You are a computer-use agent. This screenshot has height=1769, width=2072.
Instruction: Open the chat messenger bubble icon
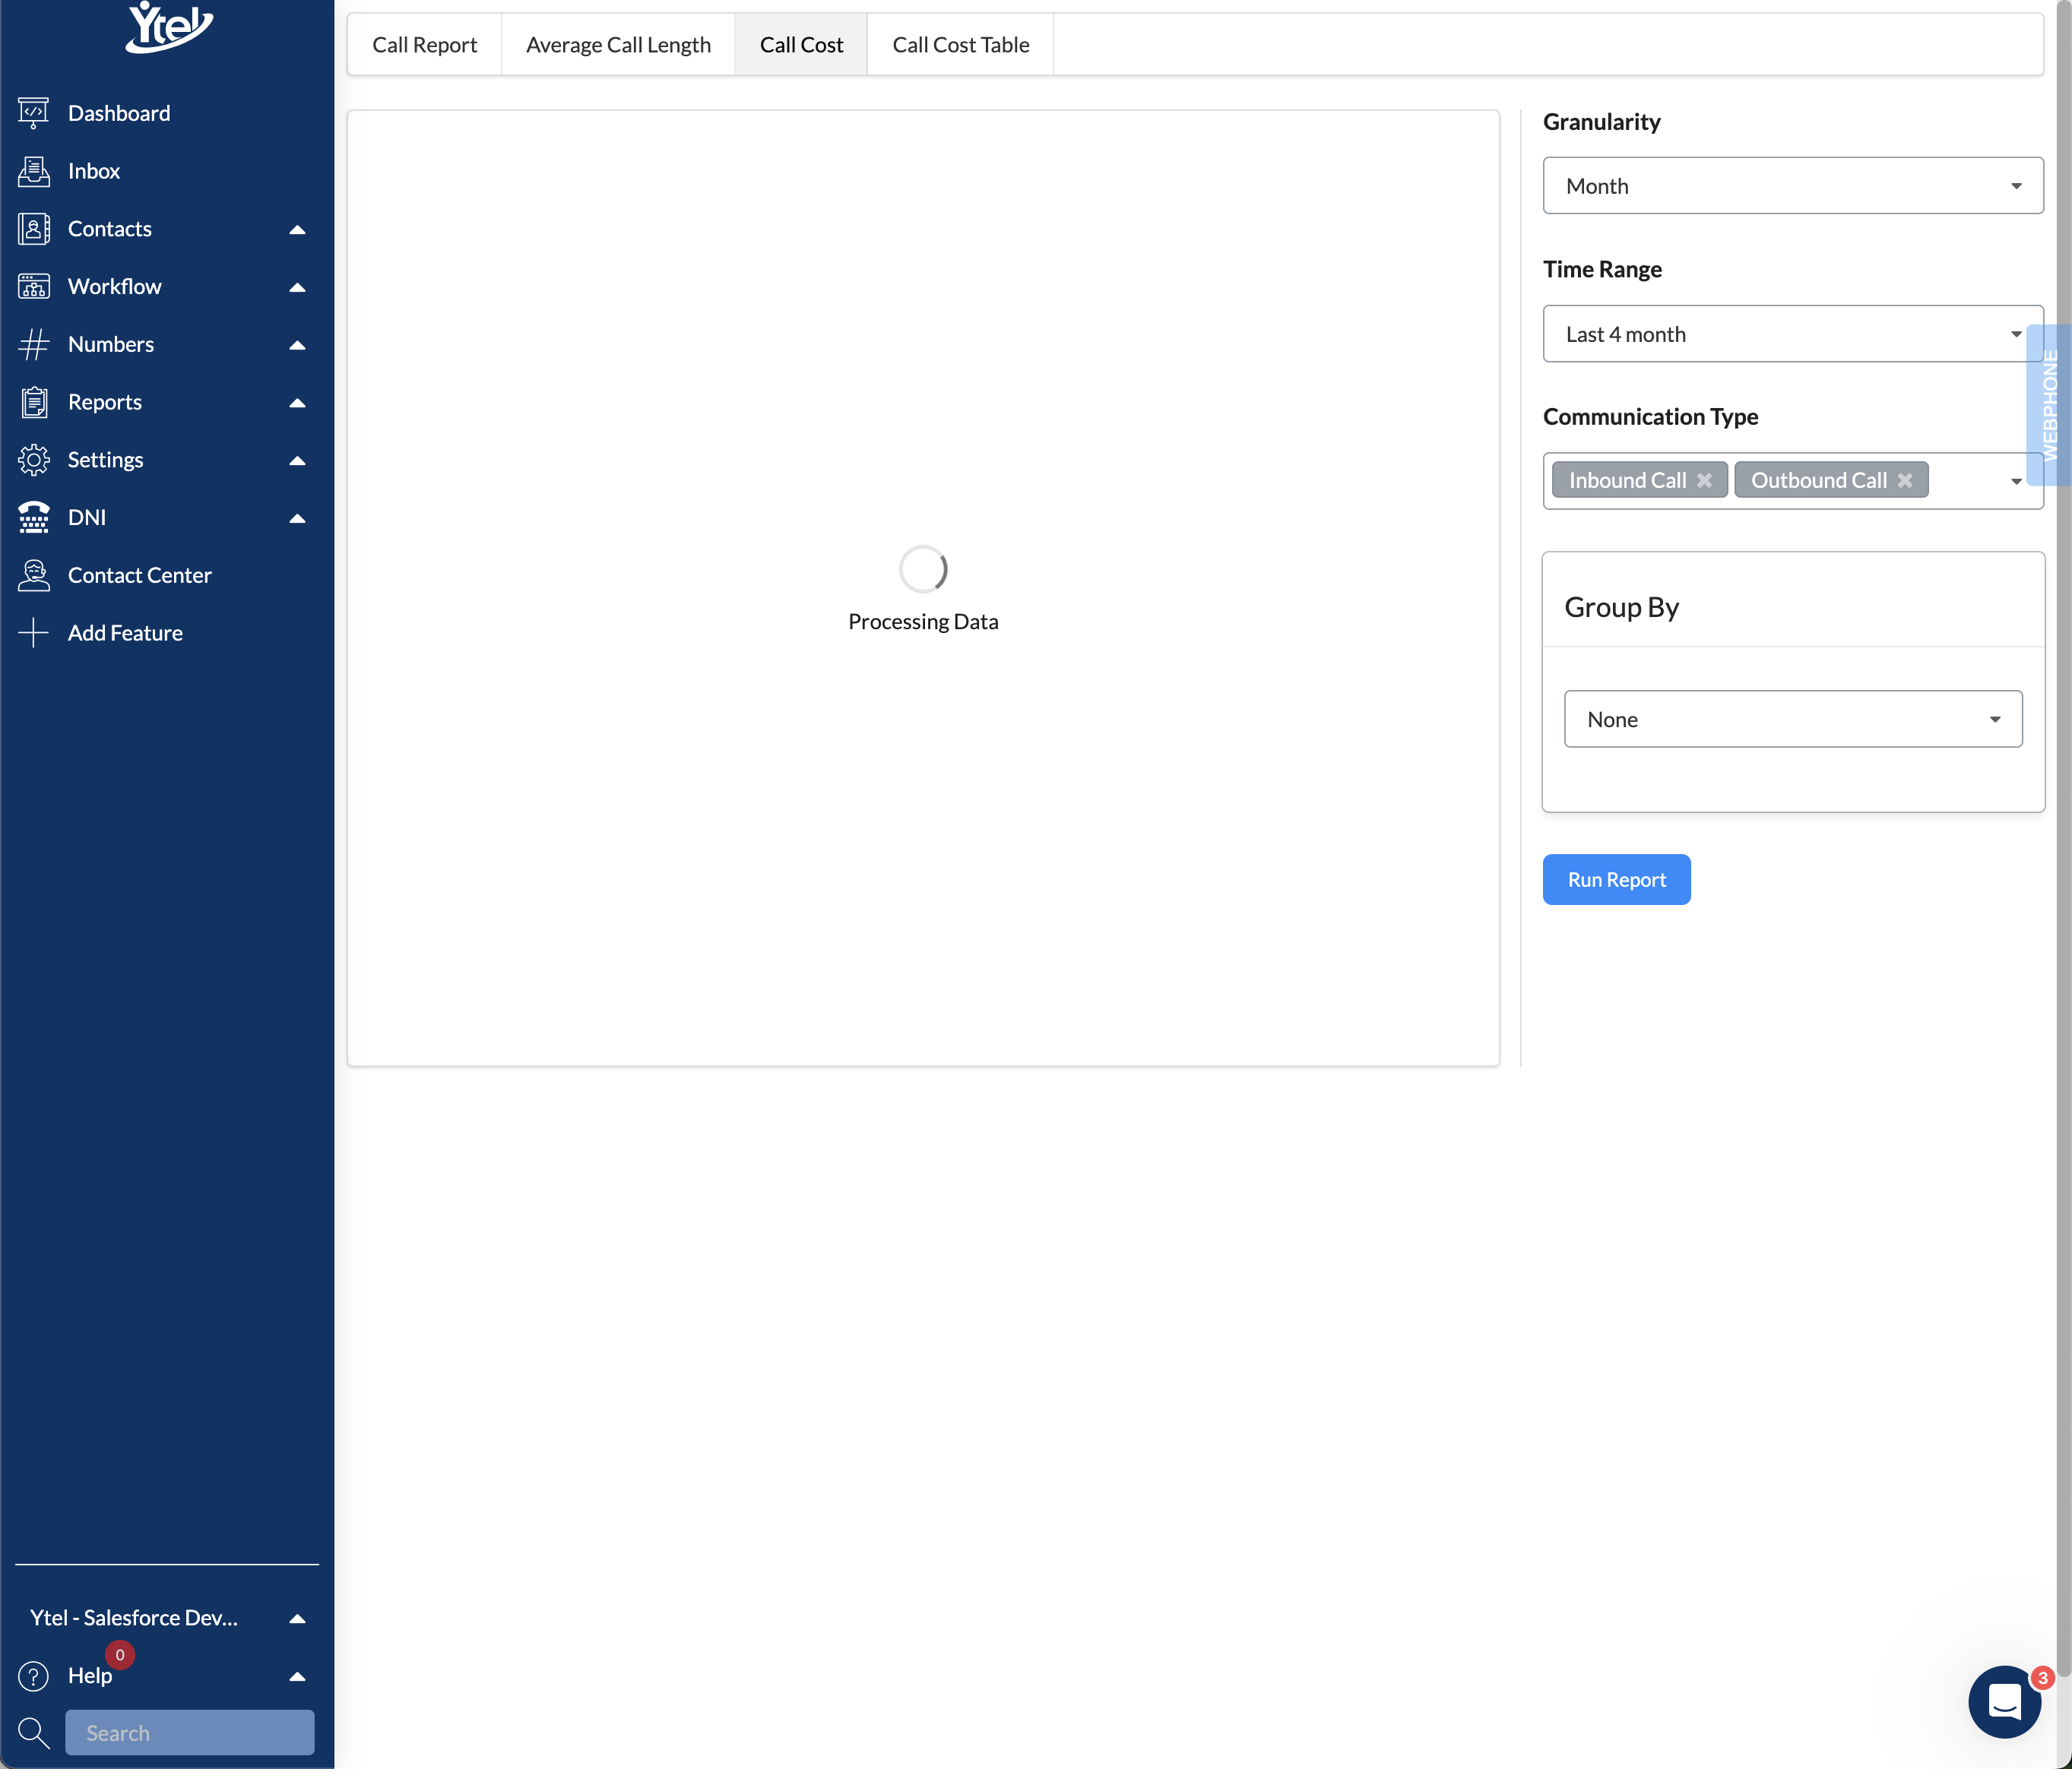point(2004,1701)
